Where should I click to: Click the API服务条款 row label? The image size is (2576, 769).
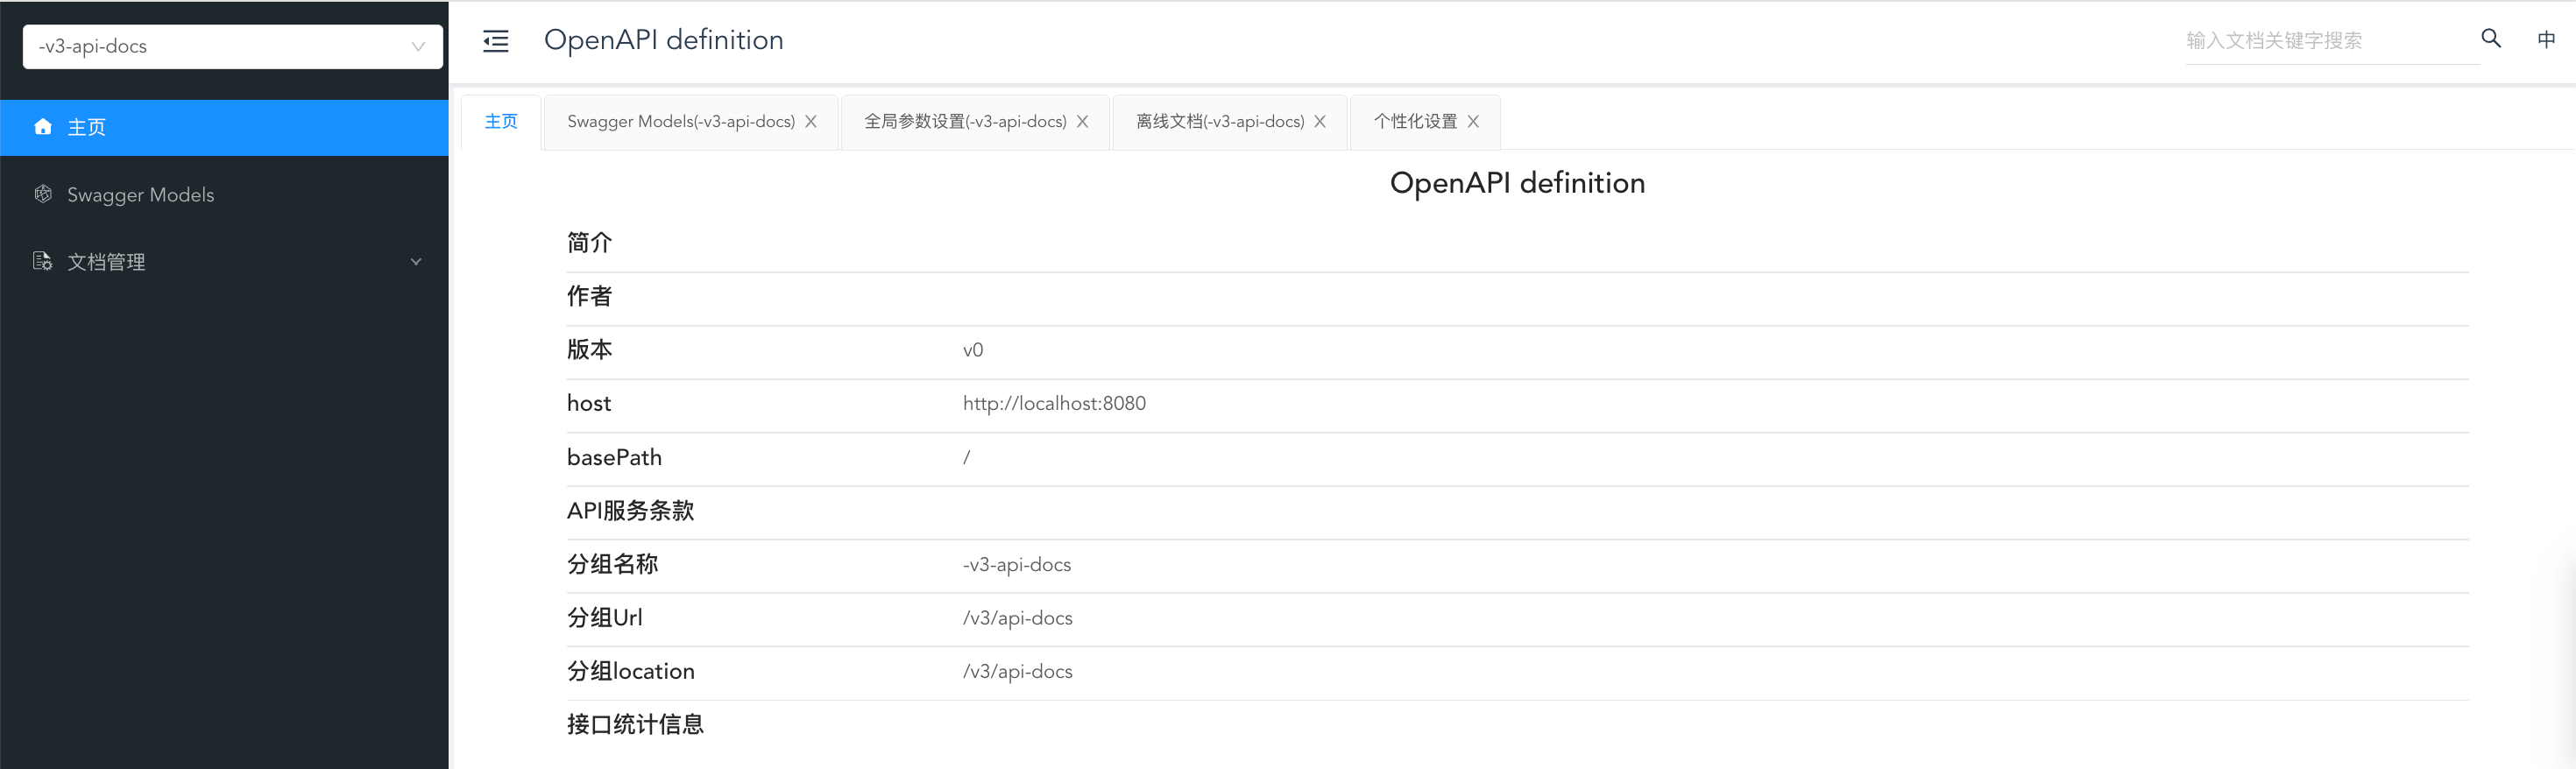tap(630, 511)
